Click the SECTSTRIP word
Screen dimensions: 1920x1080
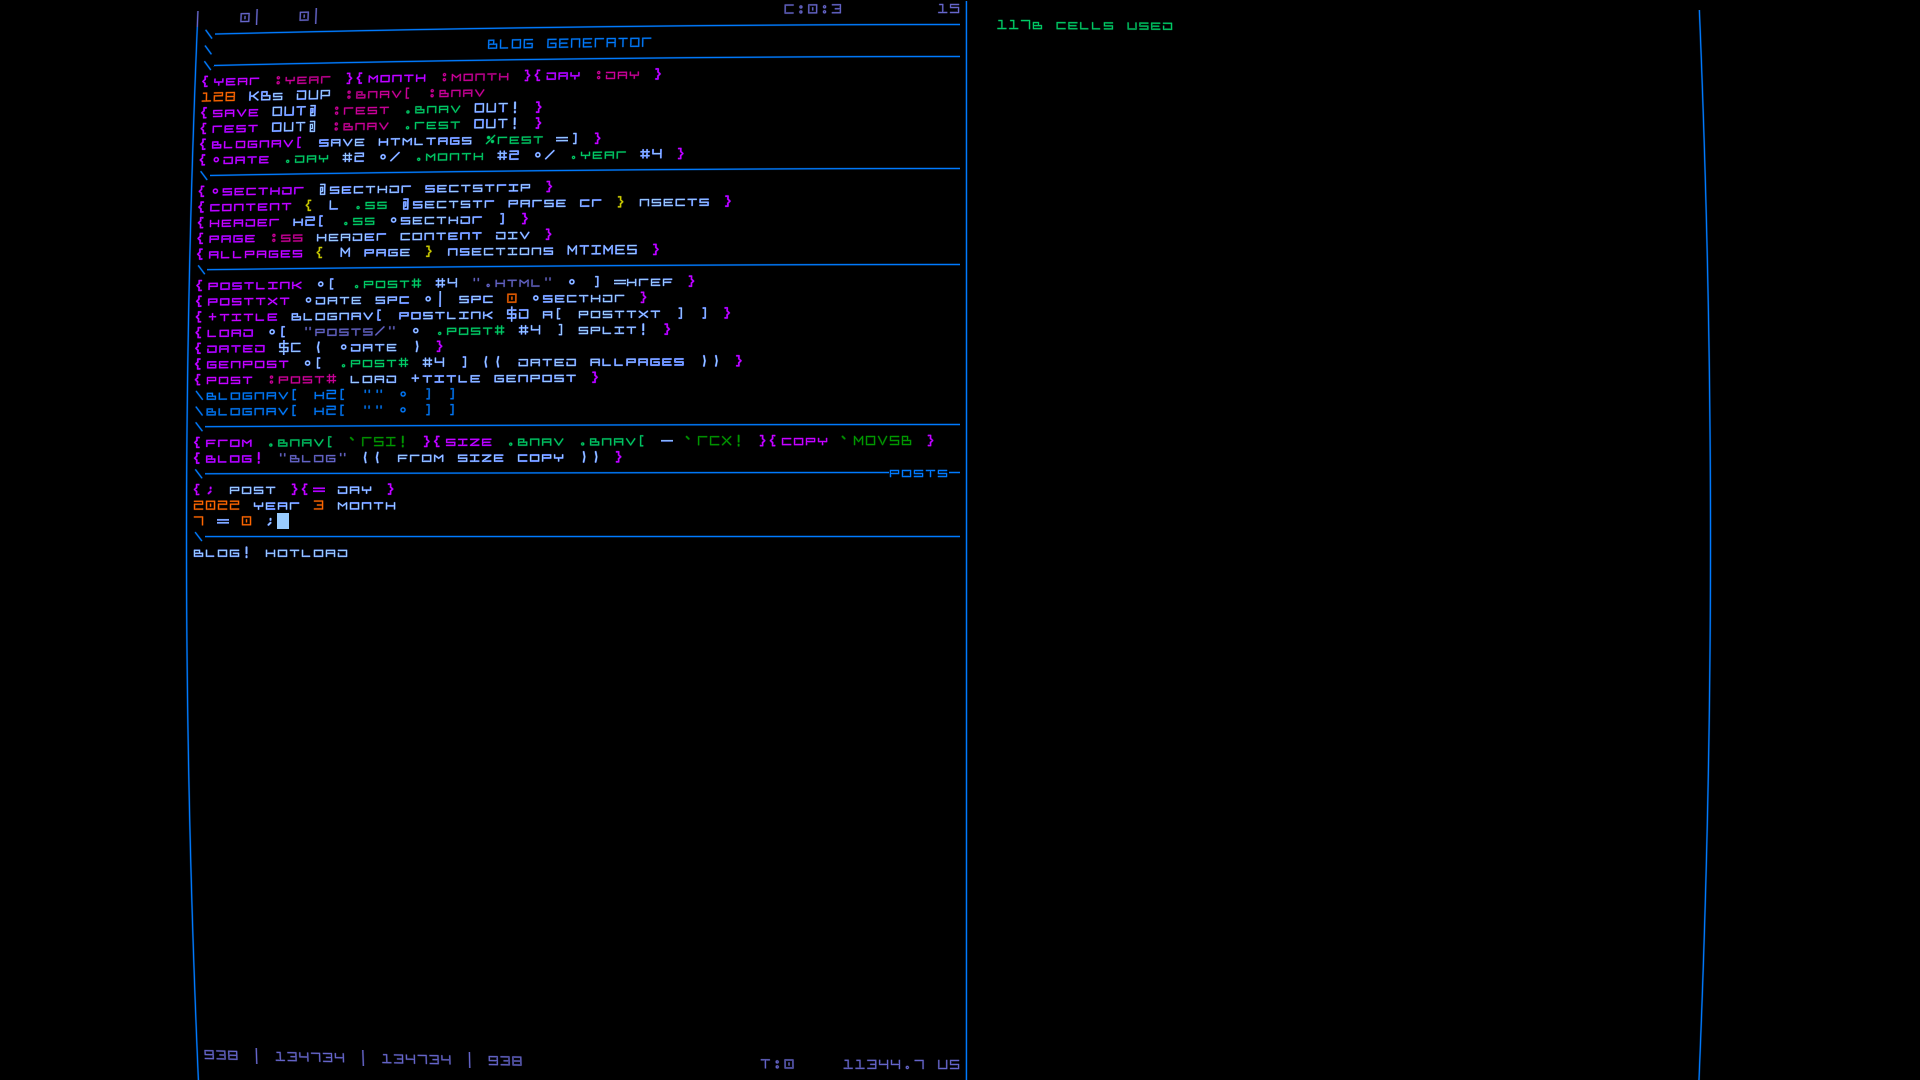(x=478, y=188)
